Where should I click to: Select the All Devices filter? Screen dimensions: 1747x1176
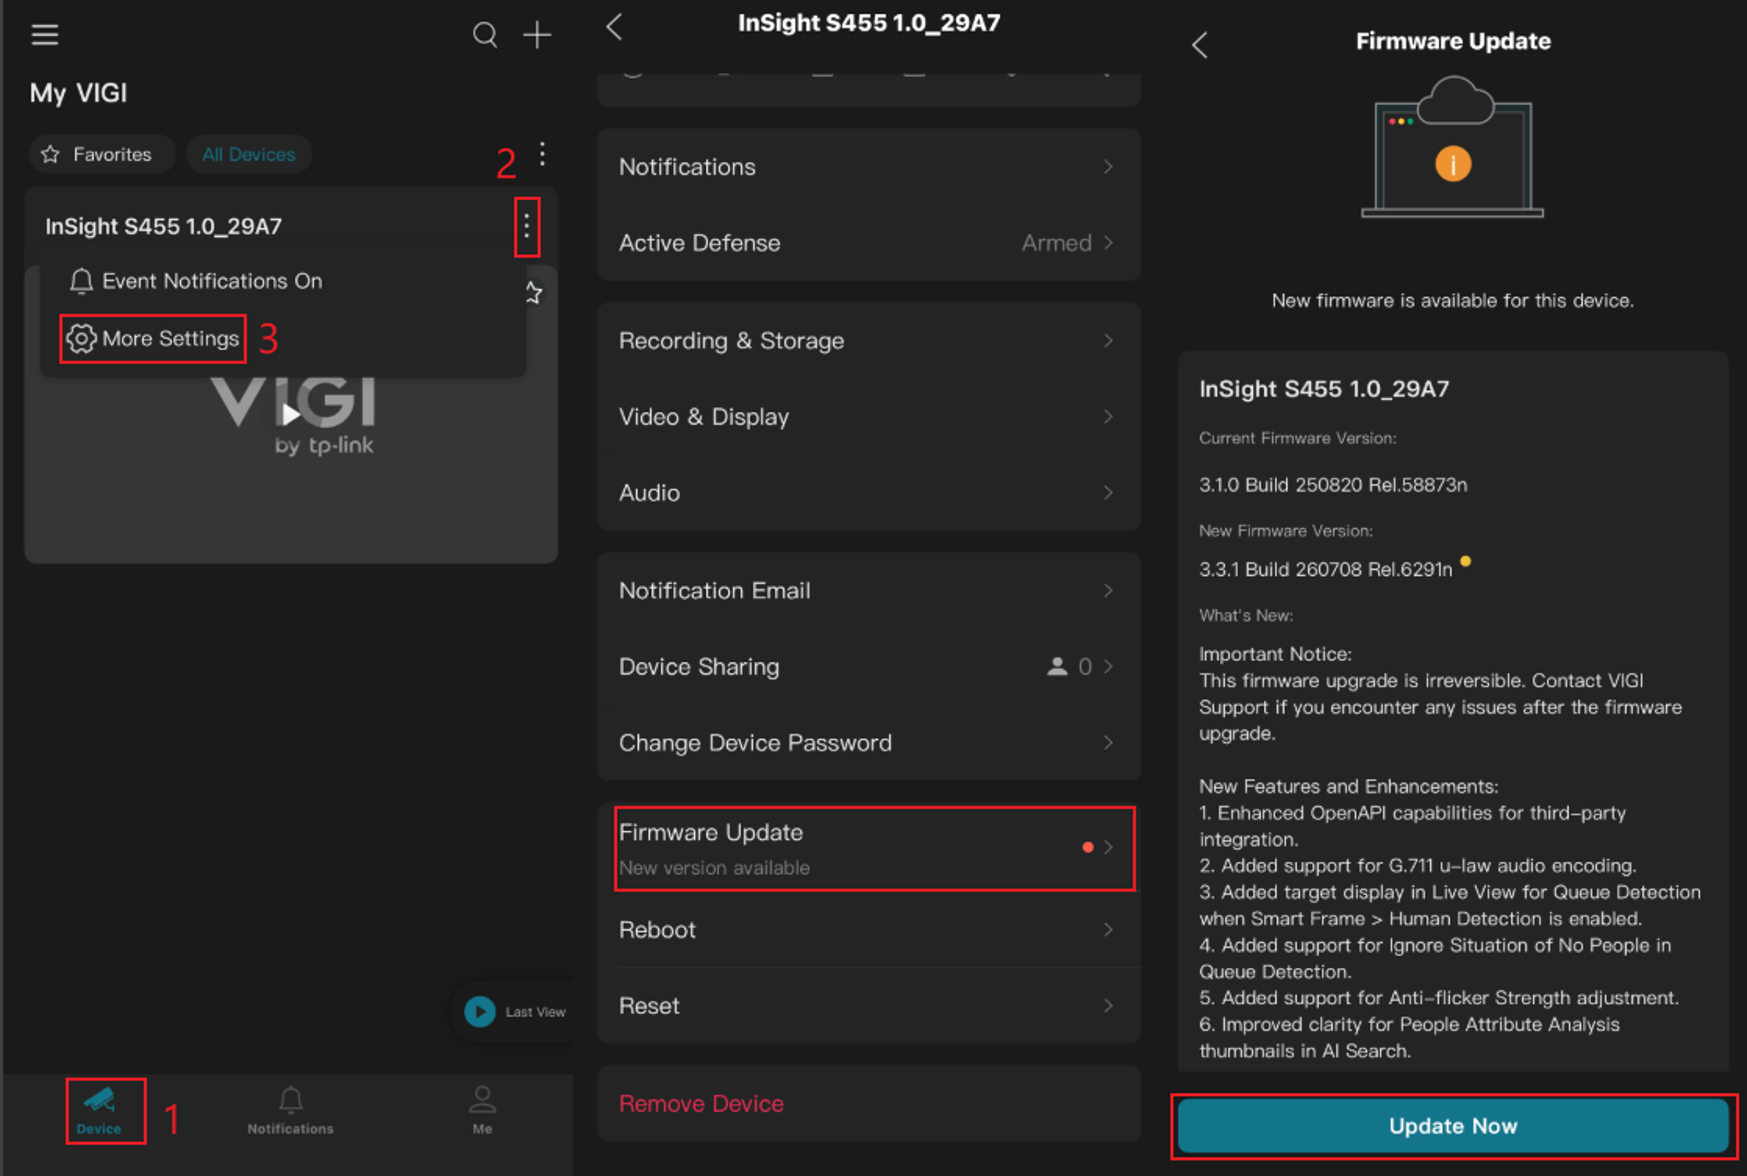pyautogui.click(x=249, y=154)
